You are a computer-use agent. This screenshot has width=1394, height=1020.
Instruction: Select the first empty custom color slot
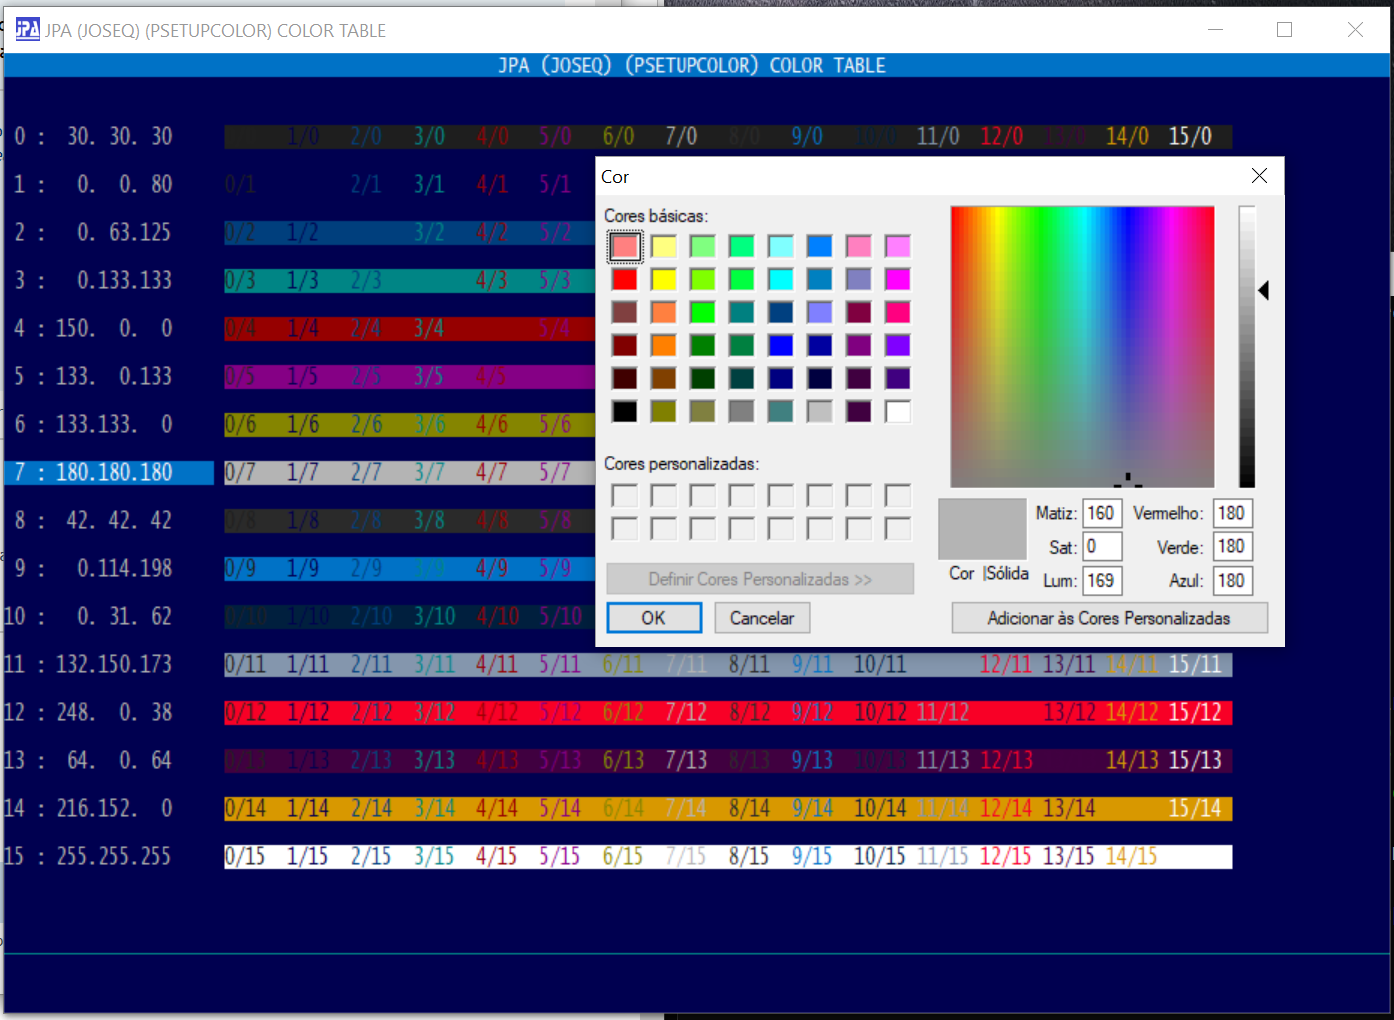coord(624,496)
